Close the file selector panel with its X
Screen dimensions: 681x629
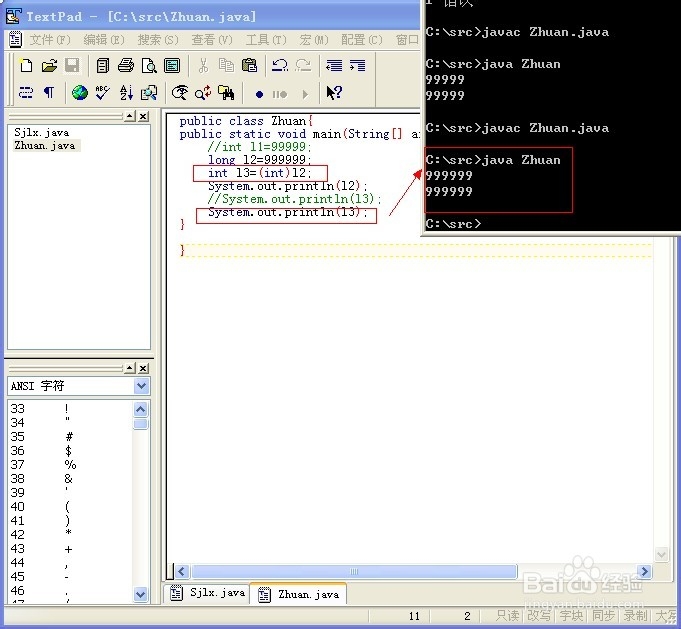click(x=143, y=116)
